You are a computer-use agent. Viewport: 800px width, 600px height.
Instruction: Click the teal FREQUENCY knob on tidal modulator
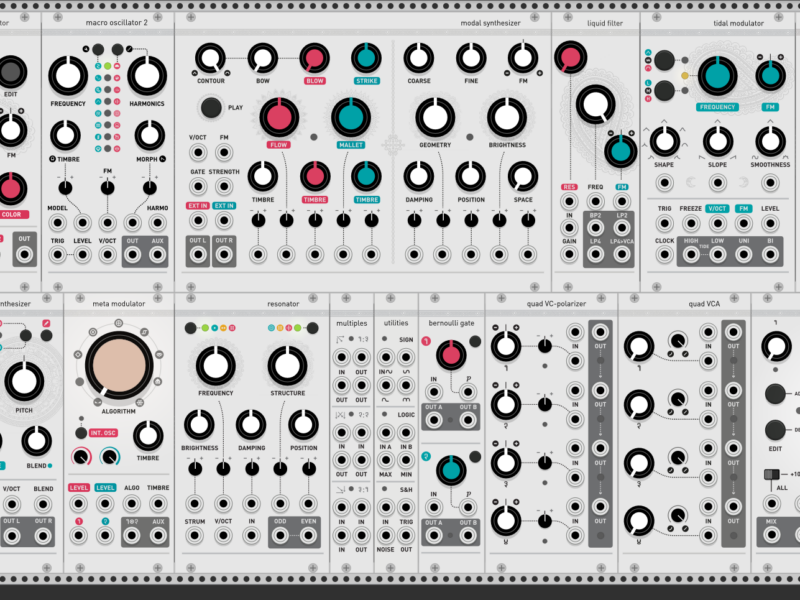717,76
